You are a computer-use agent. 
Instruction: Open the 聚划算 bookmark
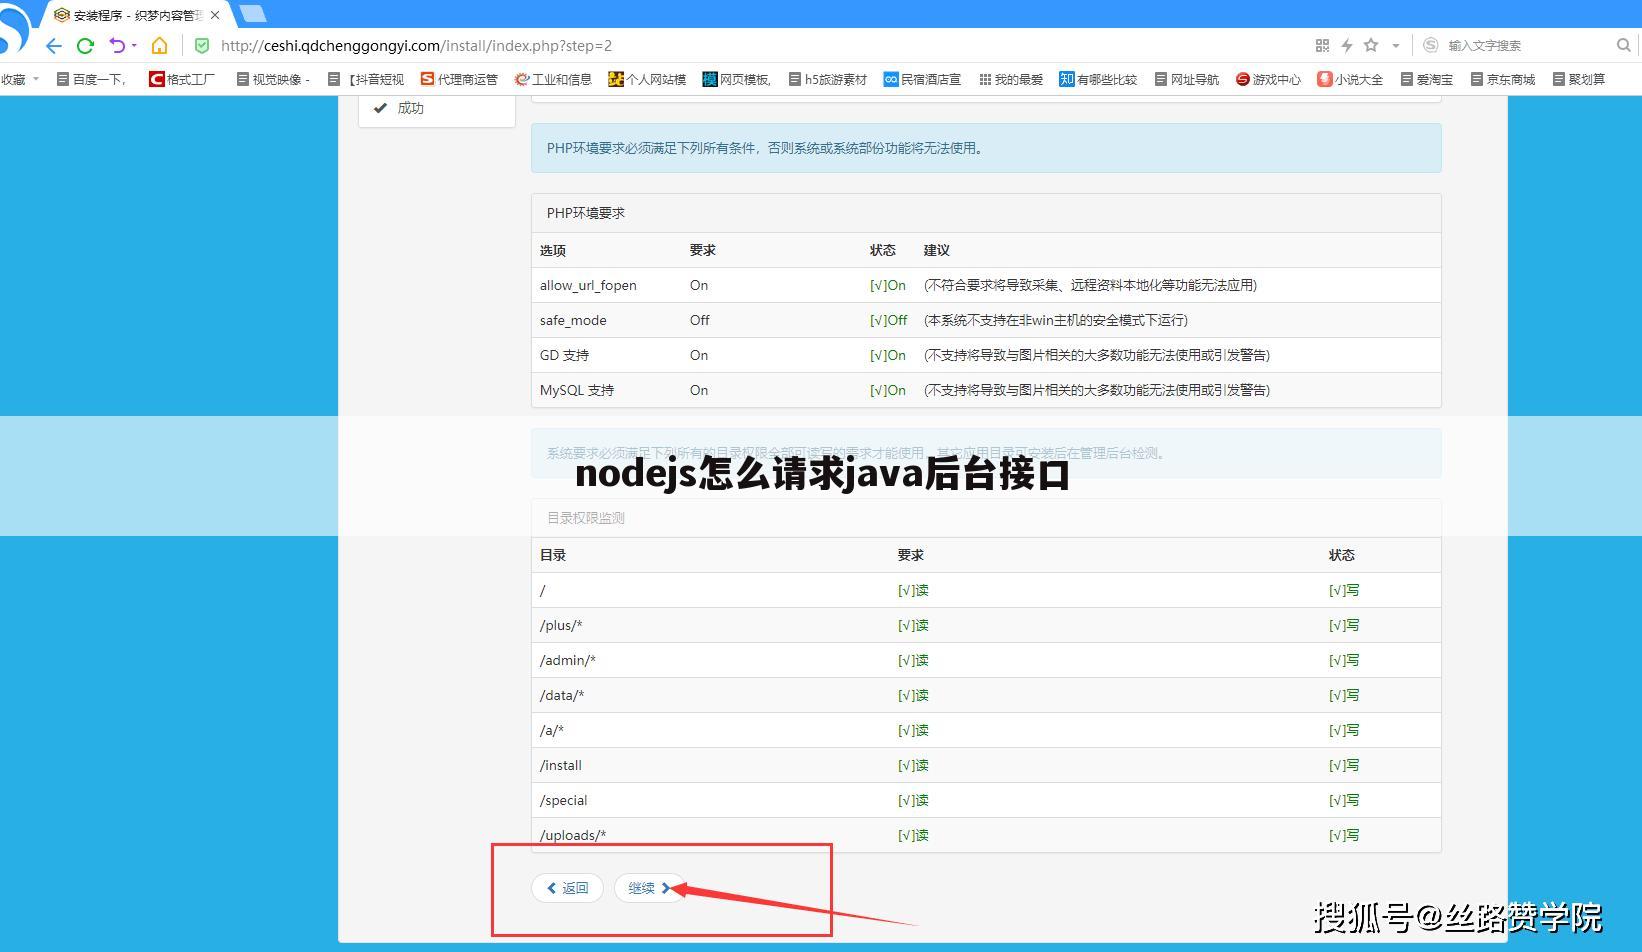[1579, 79]
